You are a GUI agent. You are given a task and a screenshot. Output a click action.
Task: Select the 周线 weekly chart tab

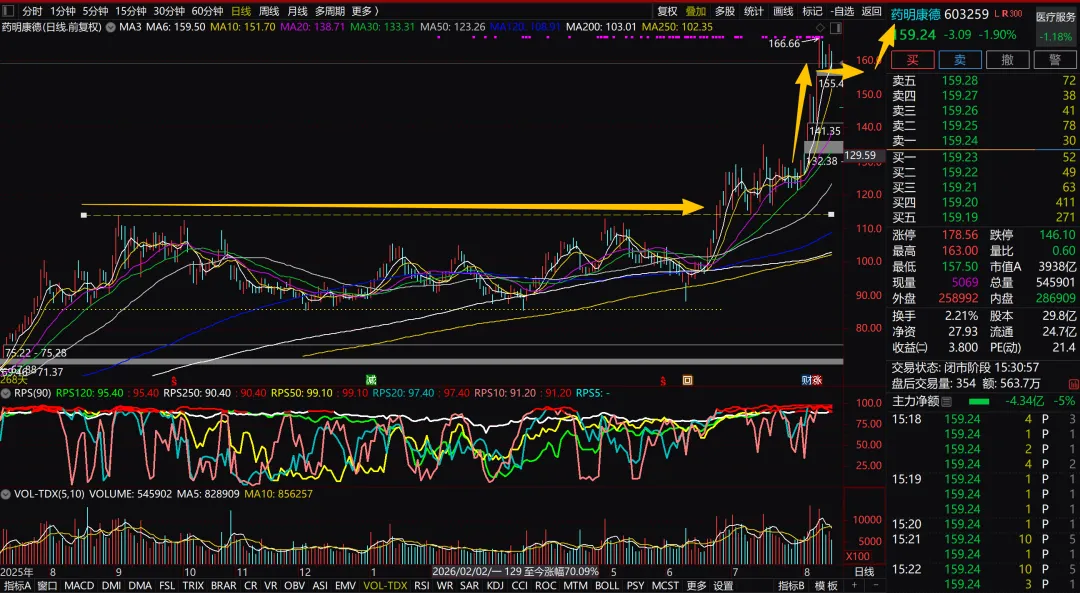pos(269,11)
